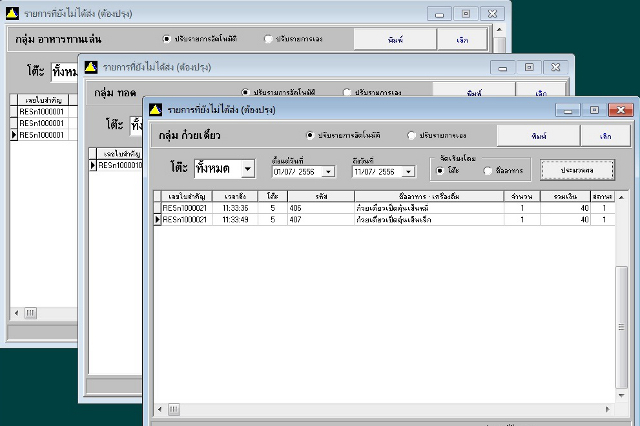Screen dimensions: 640x426
Task: Click the พิมพ์ print button in the อาหารทานเล่น window
Action: (395, 40)
